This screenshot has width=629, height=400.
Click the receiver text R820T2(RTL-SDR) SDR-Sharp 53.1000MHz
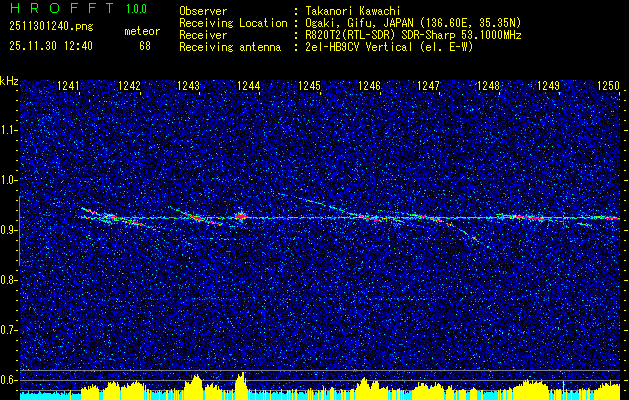(413, 35)
